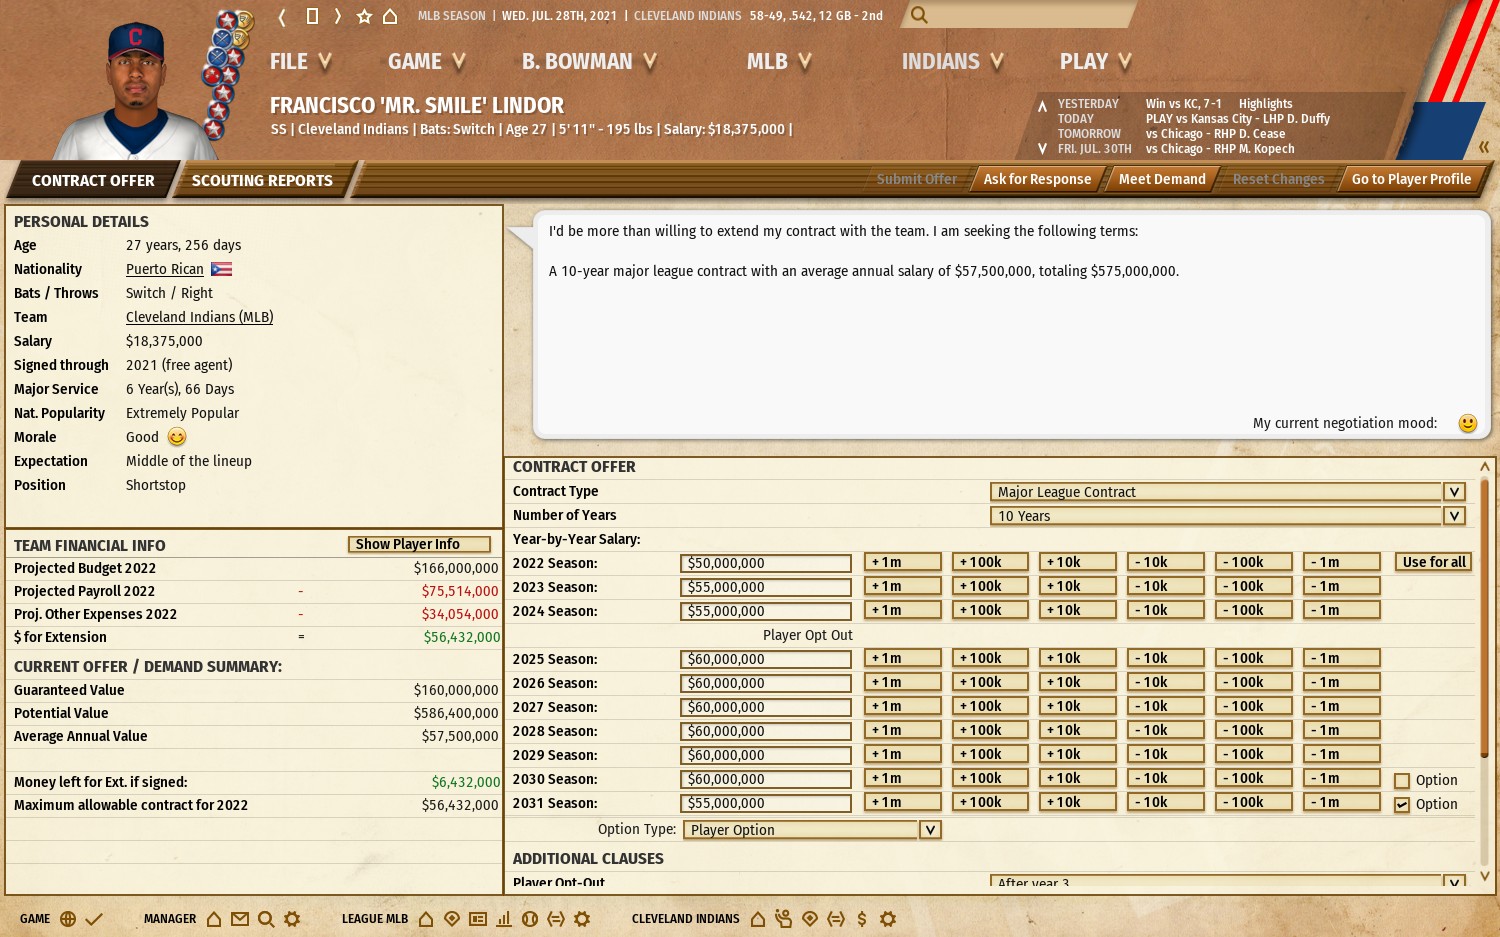The height and width of the screenshot is (937, 1500).
Task: Click the Meet Demand button
Action: (1161, 179)
